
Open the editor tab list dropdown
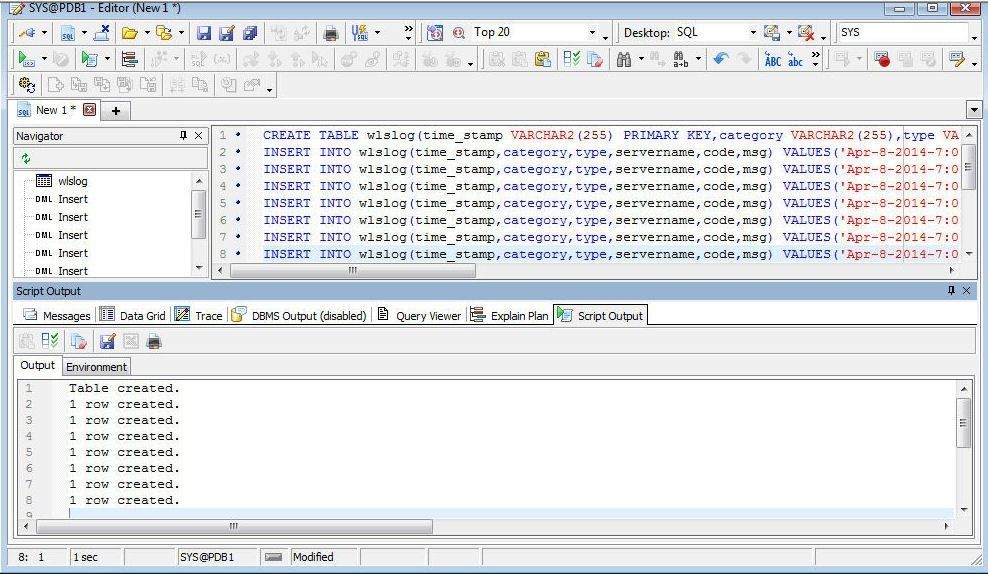[x=974, y=110]
